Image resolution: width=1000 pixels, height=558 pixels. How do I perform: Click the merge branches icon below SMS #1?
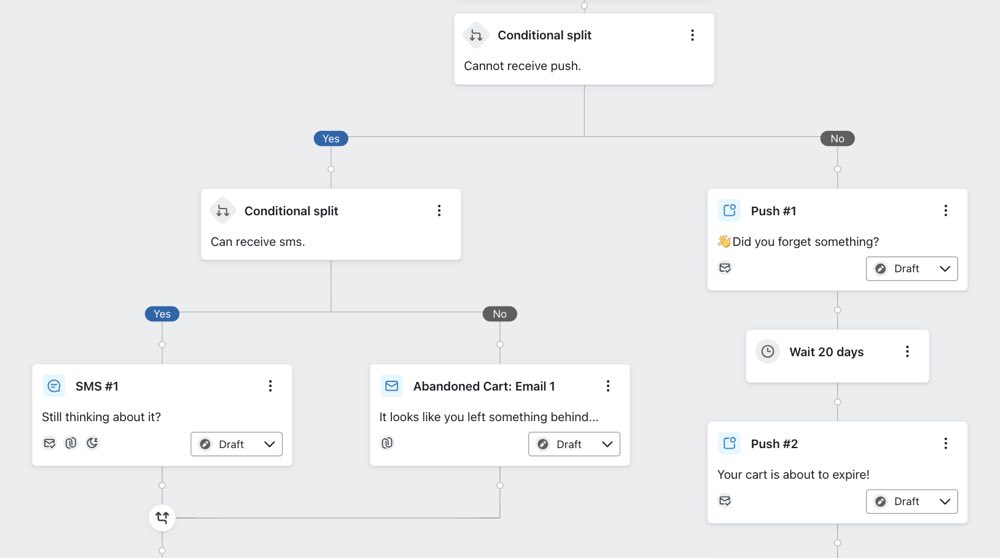coord(162,518)
